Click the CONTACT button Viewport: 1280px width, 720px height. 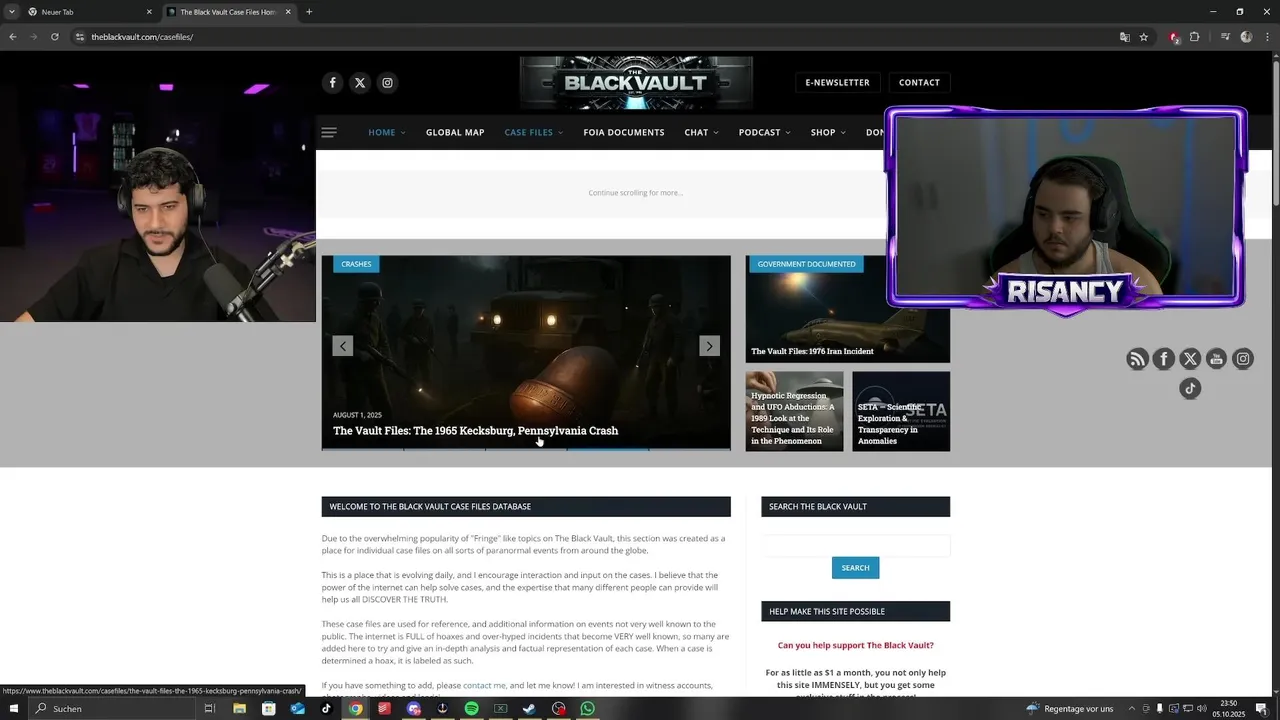(919, 83)
